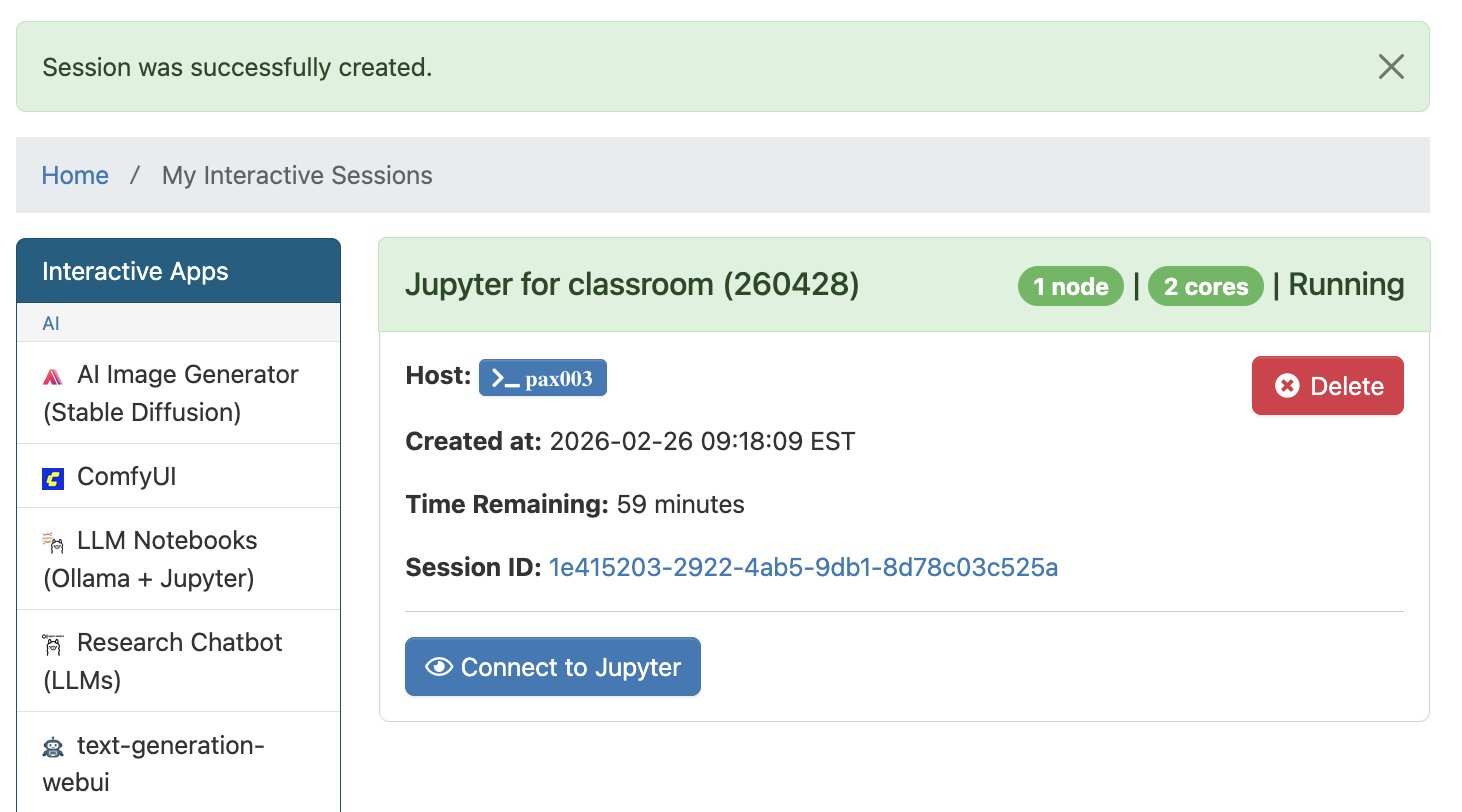Select the AI section header in sidebar
Image resolution: width=1462 pixels, height=812 pixels.
tap(50, 323)
